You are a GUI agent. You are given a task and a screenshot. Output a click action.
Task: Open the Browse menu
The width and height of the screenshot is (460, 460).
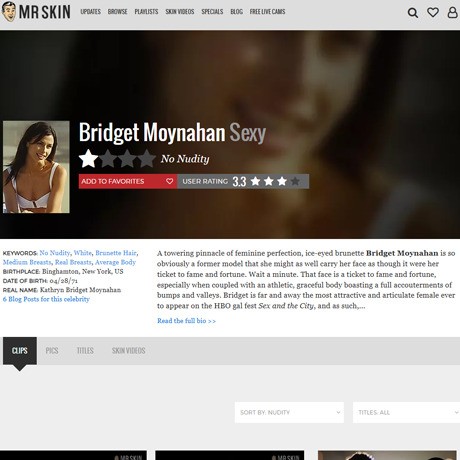coord(117,12)
